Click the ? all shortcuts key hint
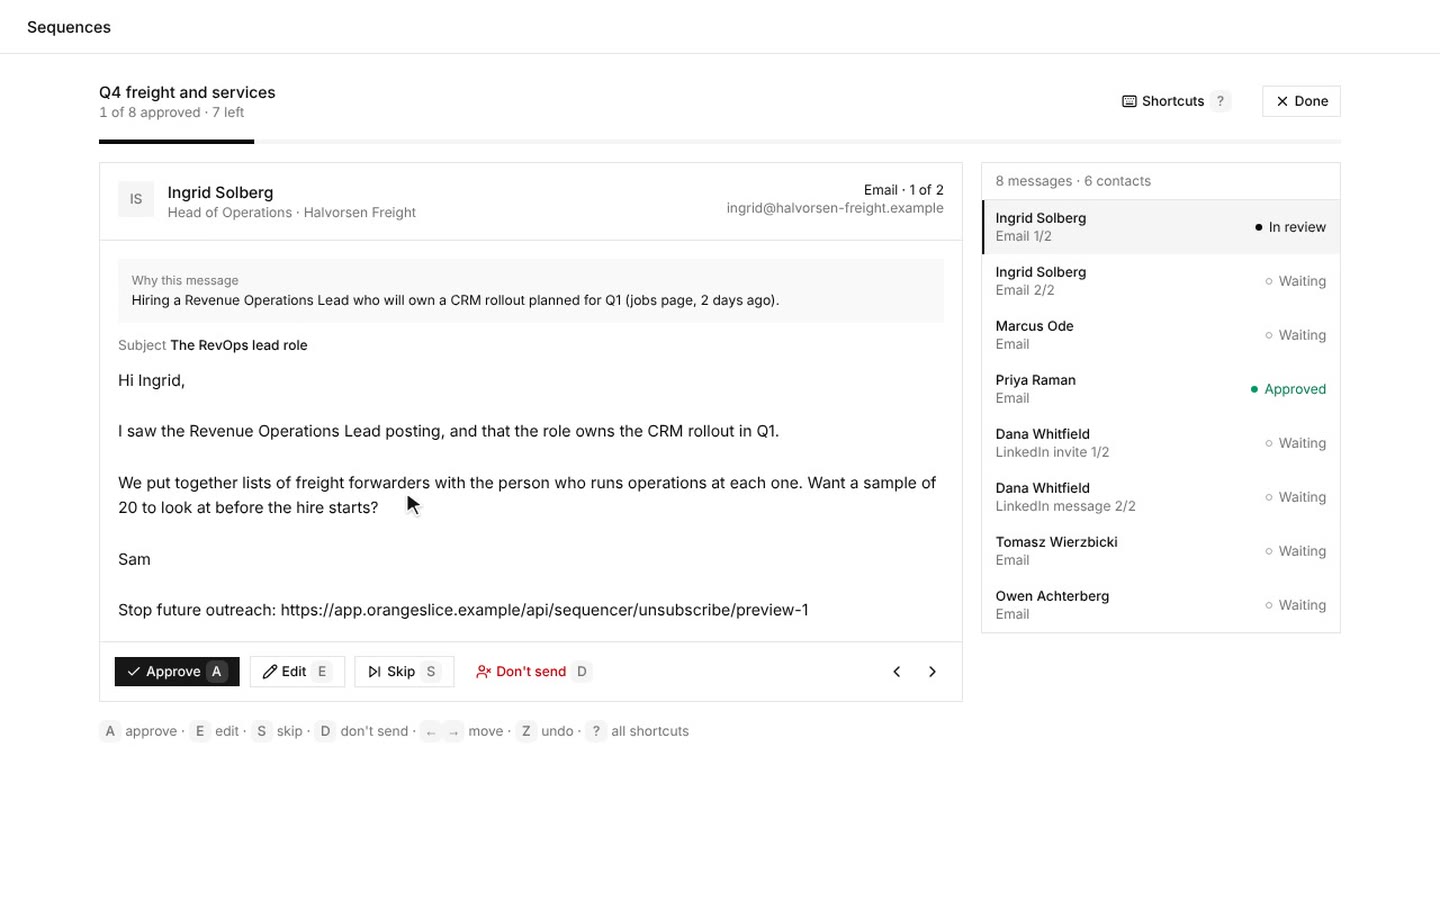This screenshot has width=1440, height=900. click(x=596, y=731)
